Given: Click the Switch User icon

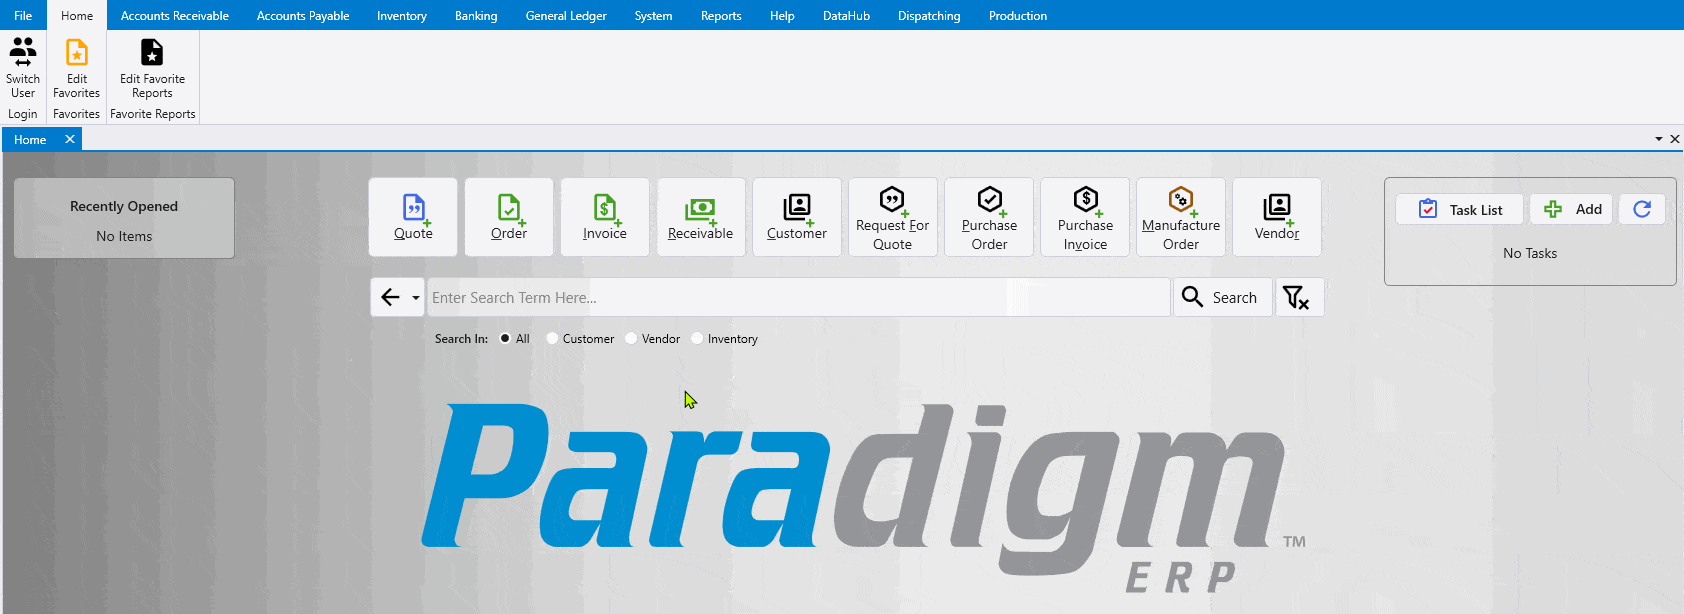Looking at the screenshot, I should point(23,51).
